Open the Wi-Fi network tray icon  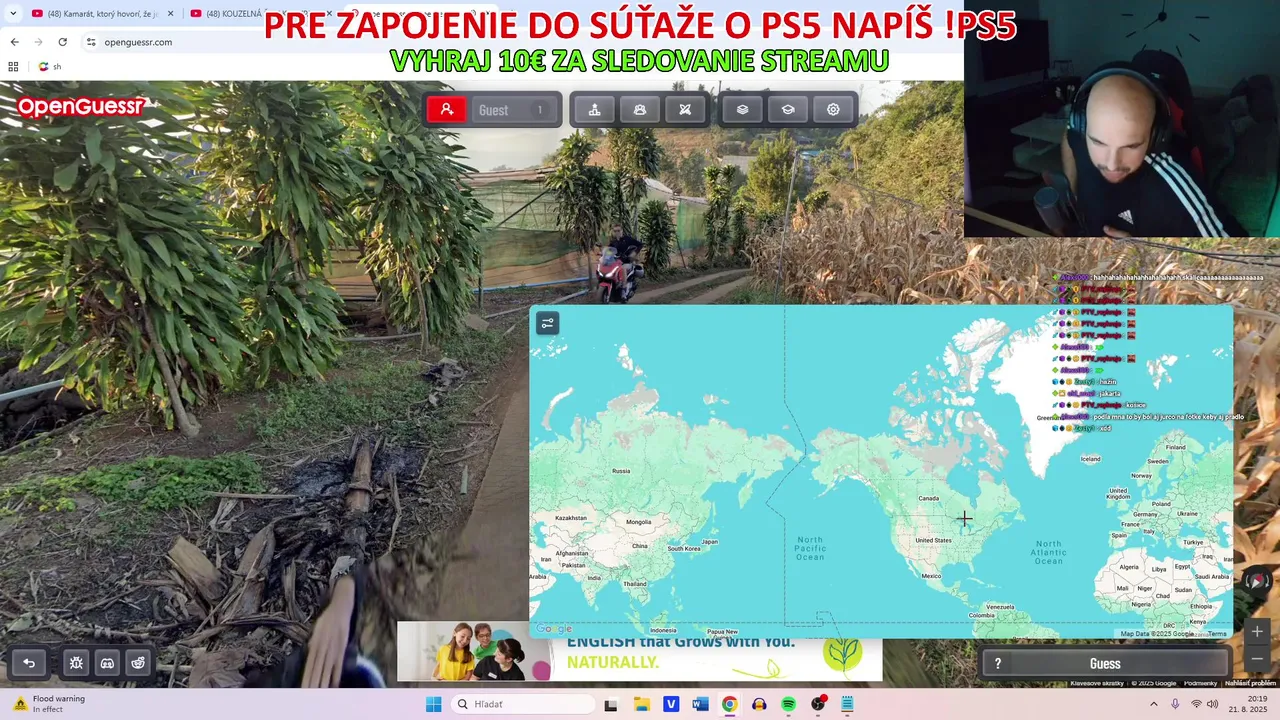pyautogui.click(x=1196, y=704)
